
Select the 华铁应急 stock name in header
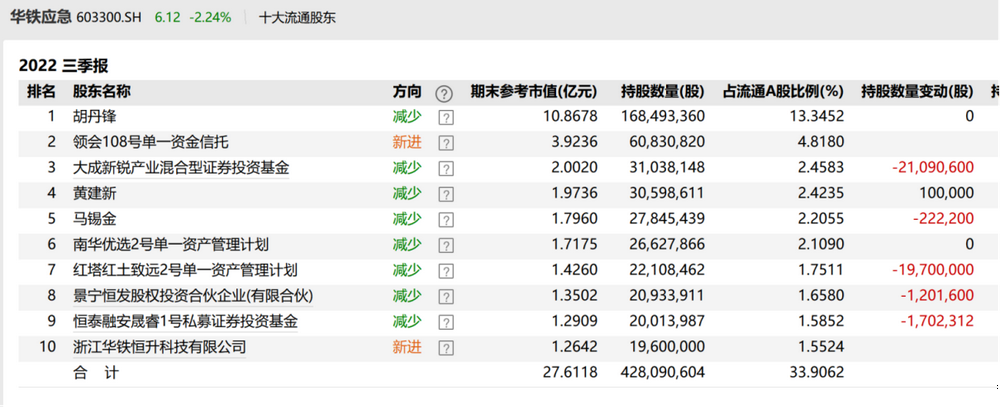coord(40,18)
